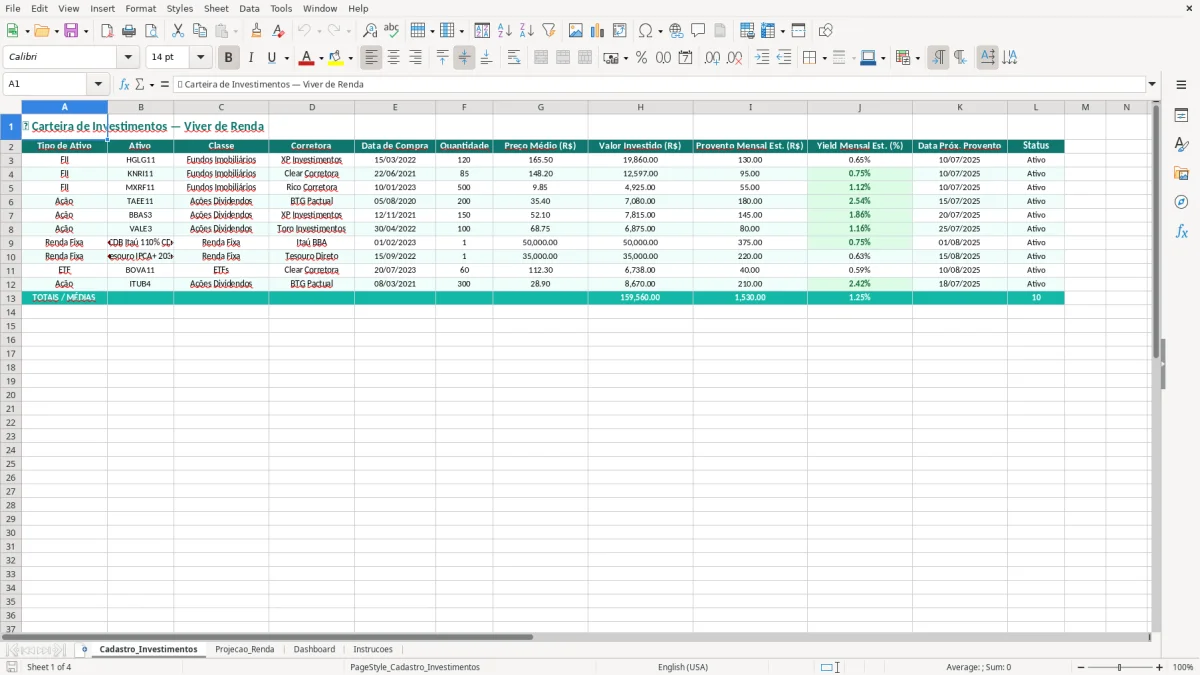The height and width of the screenshot is (675, 1200).
Task: Select row 13 header
Action: [11, 298]
